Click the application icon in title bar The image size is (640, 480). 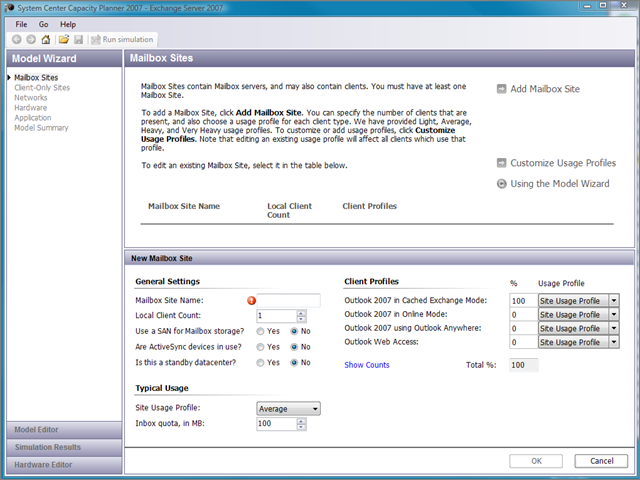(x=9, y=7)
